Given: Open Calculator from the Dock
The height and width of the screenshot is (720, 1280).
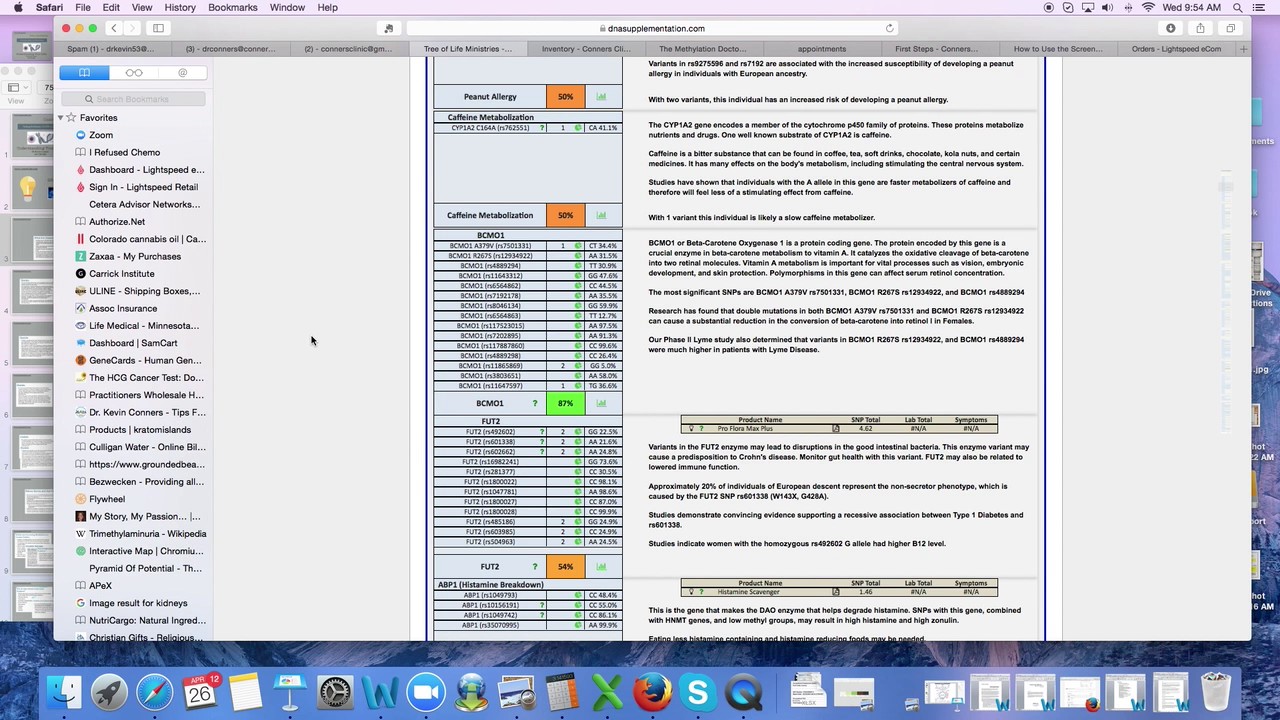Looking at the screenshot, I should click(561, 692).
